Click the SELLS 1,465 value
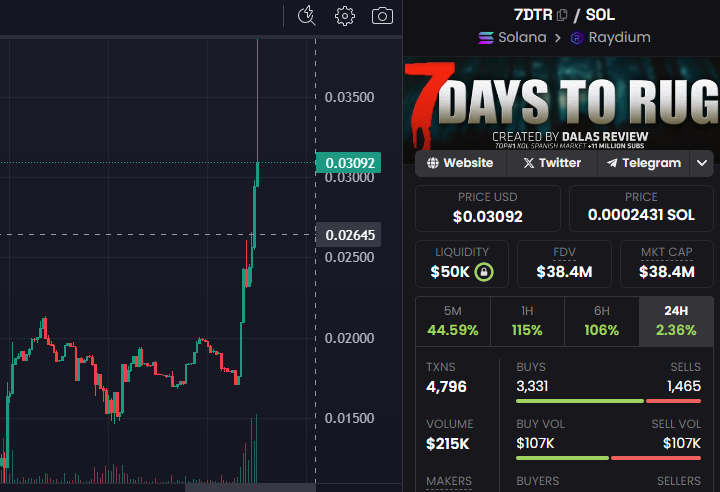720x492 pixels. tap(684, 386)
